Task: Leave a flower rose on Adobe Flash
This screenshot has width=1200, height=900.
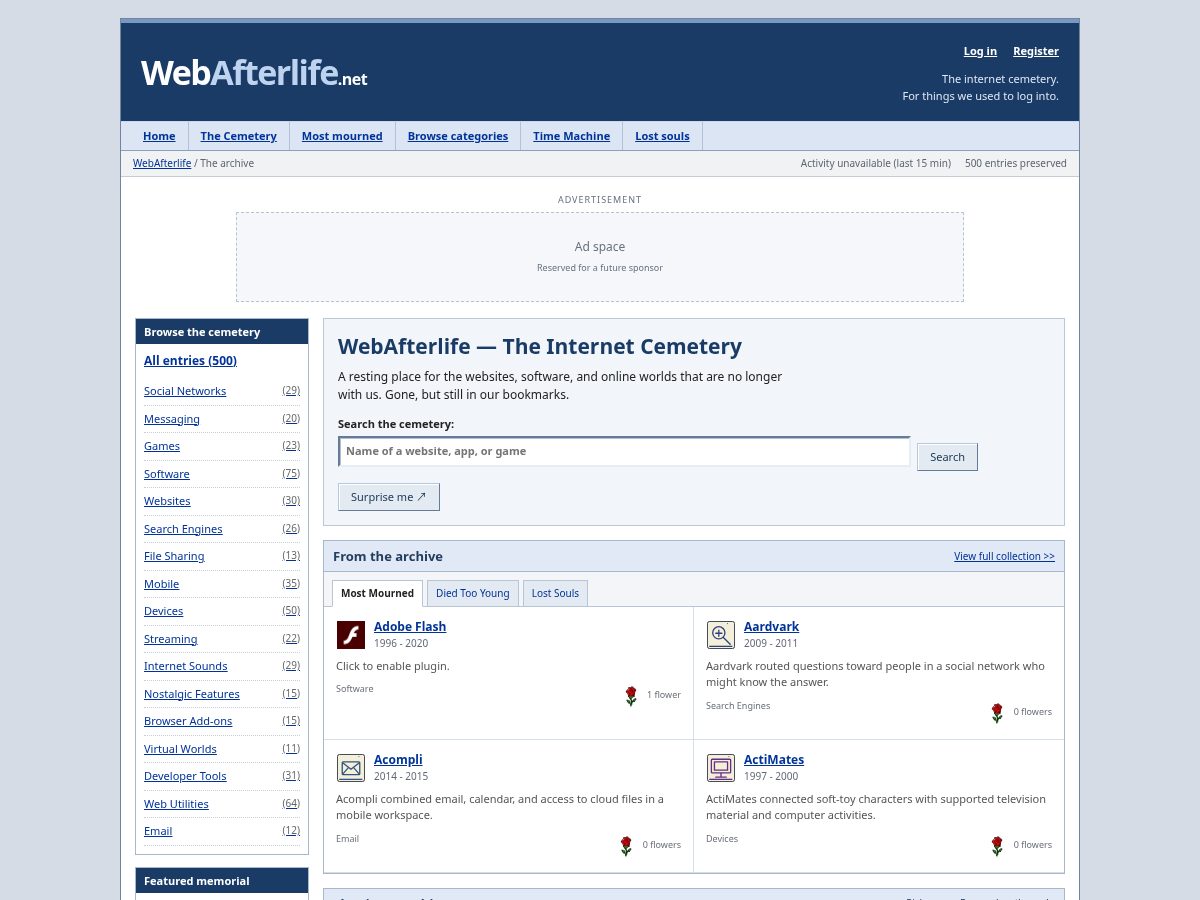Action: point(631,696)
